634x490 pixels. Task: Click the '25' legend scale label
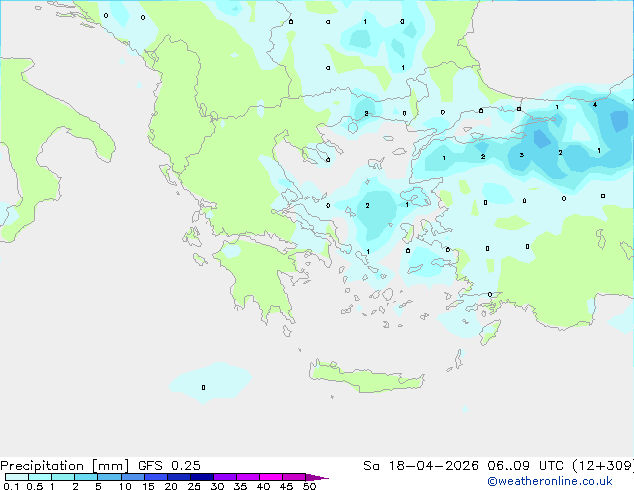click(194, 486)
